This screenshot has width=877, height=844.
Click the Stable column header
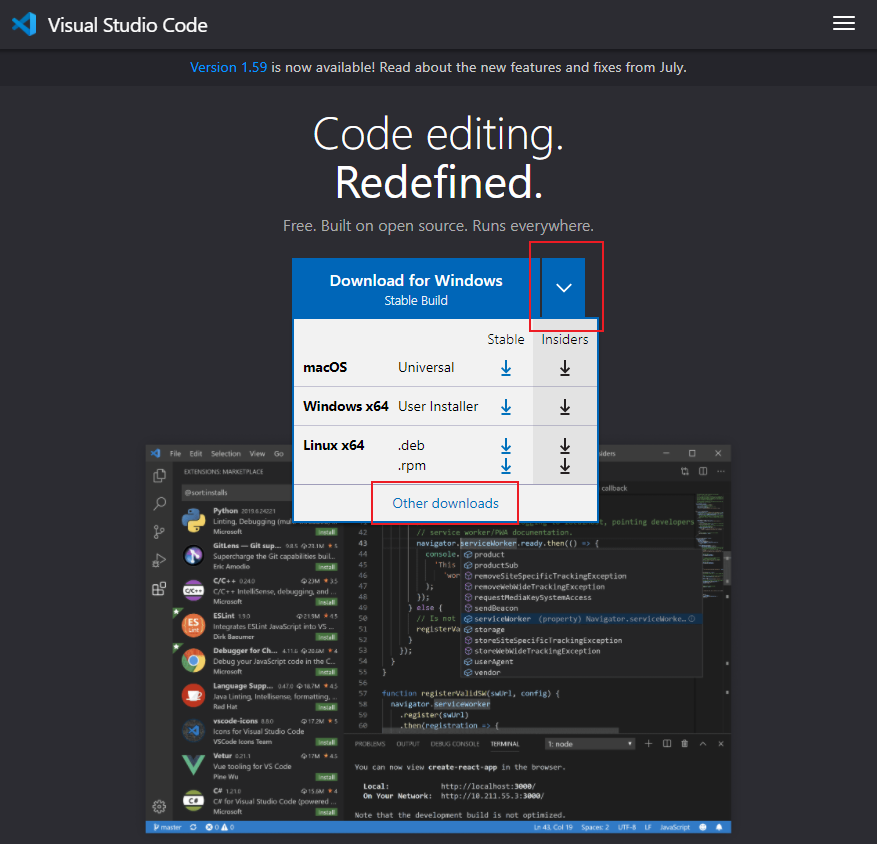pyautogui.click(x=506, y=340)
